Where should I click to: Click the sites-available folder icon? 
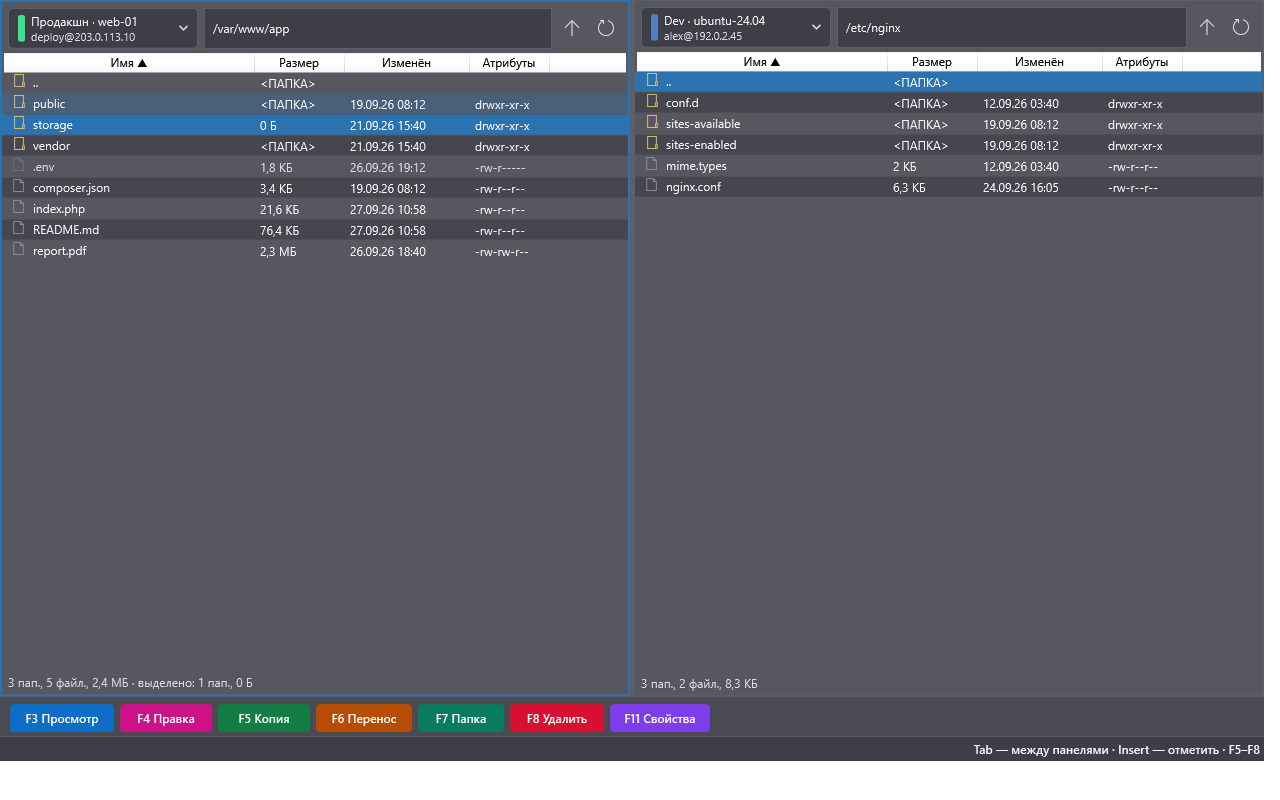(x=652, y=123)
